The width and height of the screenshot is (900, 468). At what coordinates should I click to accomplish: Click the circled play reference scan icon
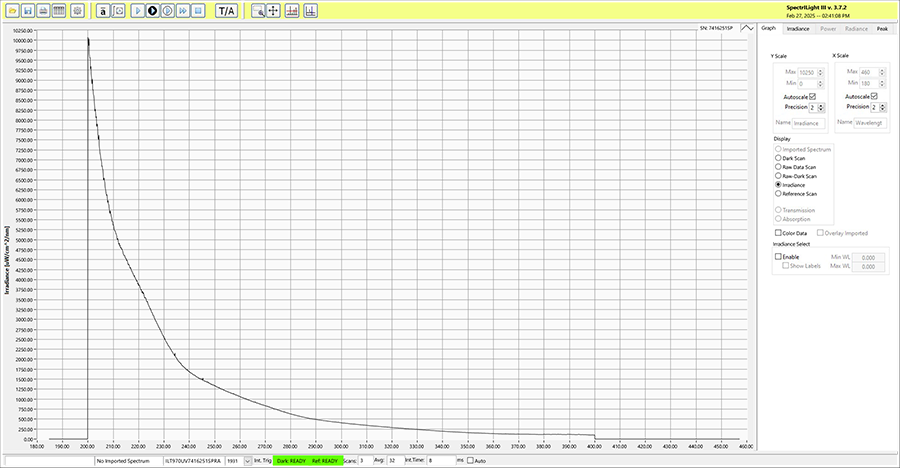pos(168,11)
